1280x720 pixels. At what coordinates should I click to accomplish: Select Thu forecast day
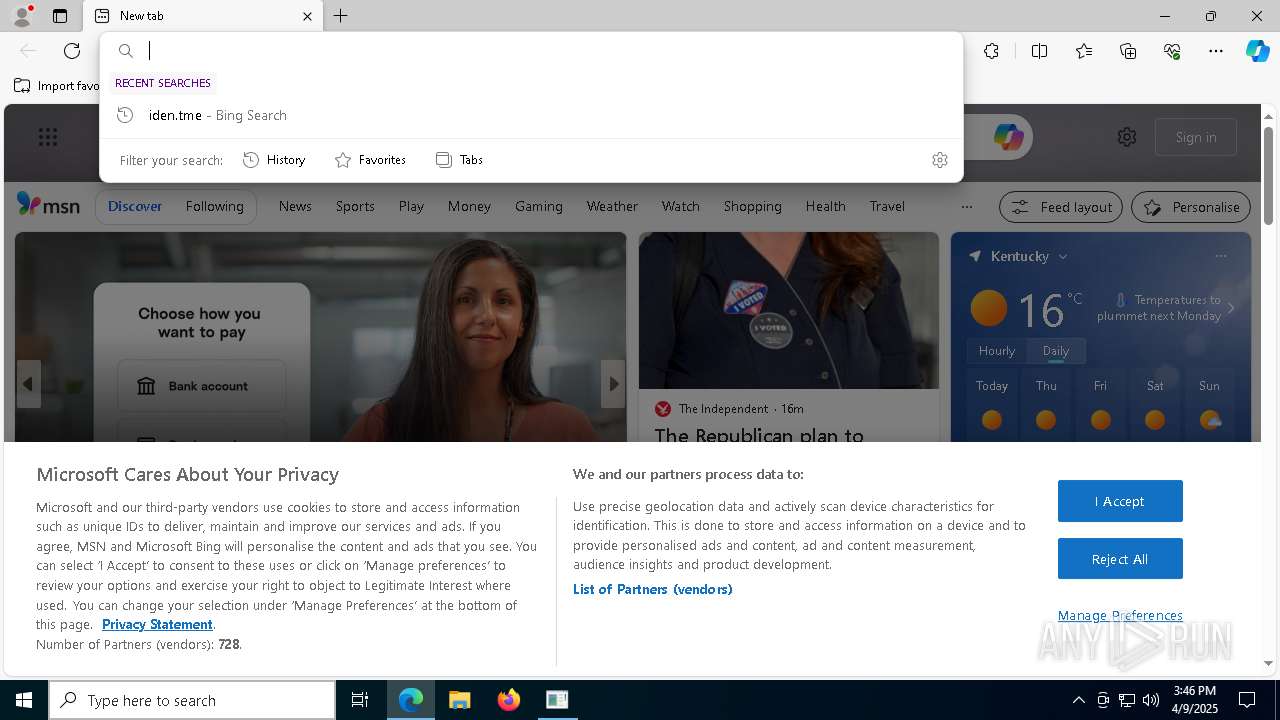click(x=1046, y=405)
